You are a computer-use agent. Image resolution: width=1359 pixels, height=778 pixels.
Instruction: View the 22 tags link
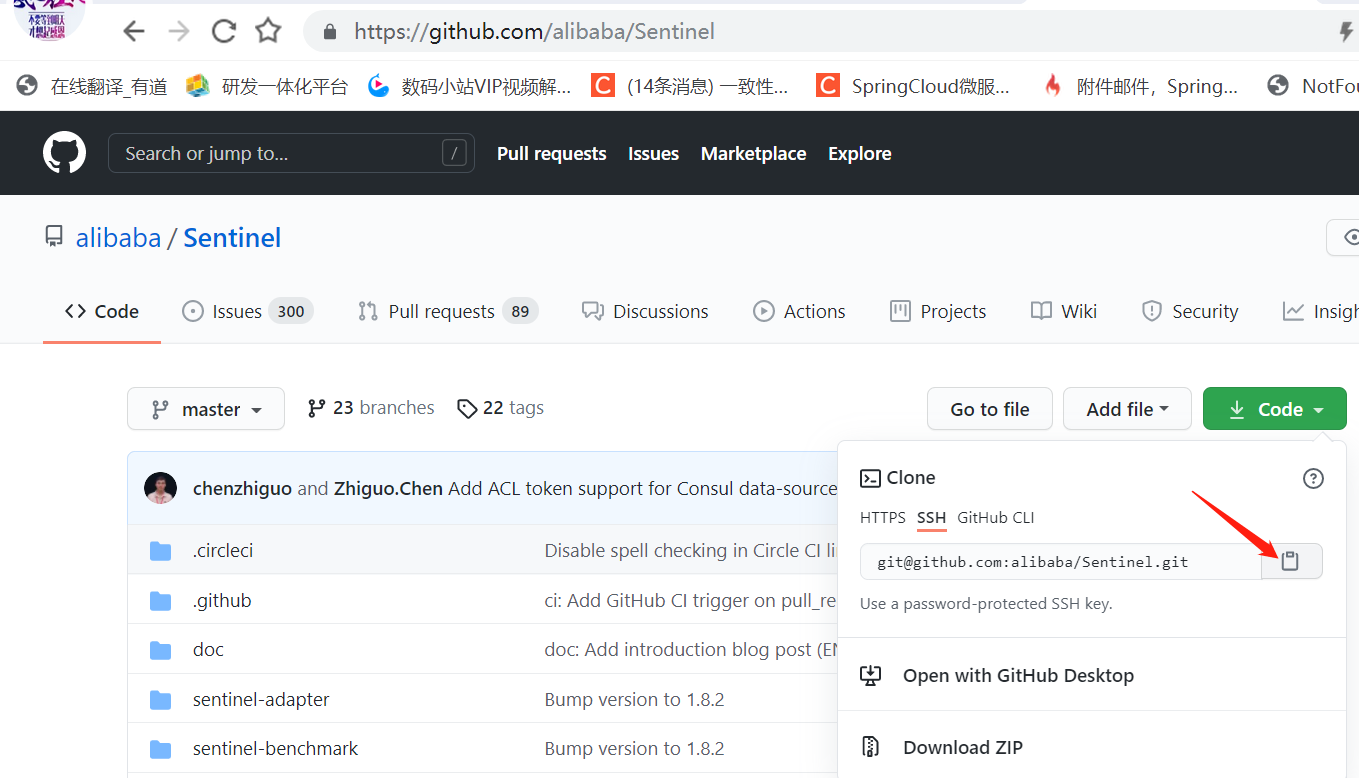tap(500, 408)
